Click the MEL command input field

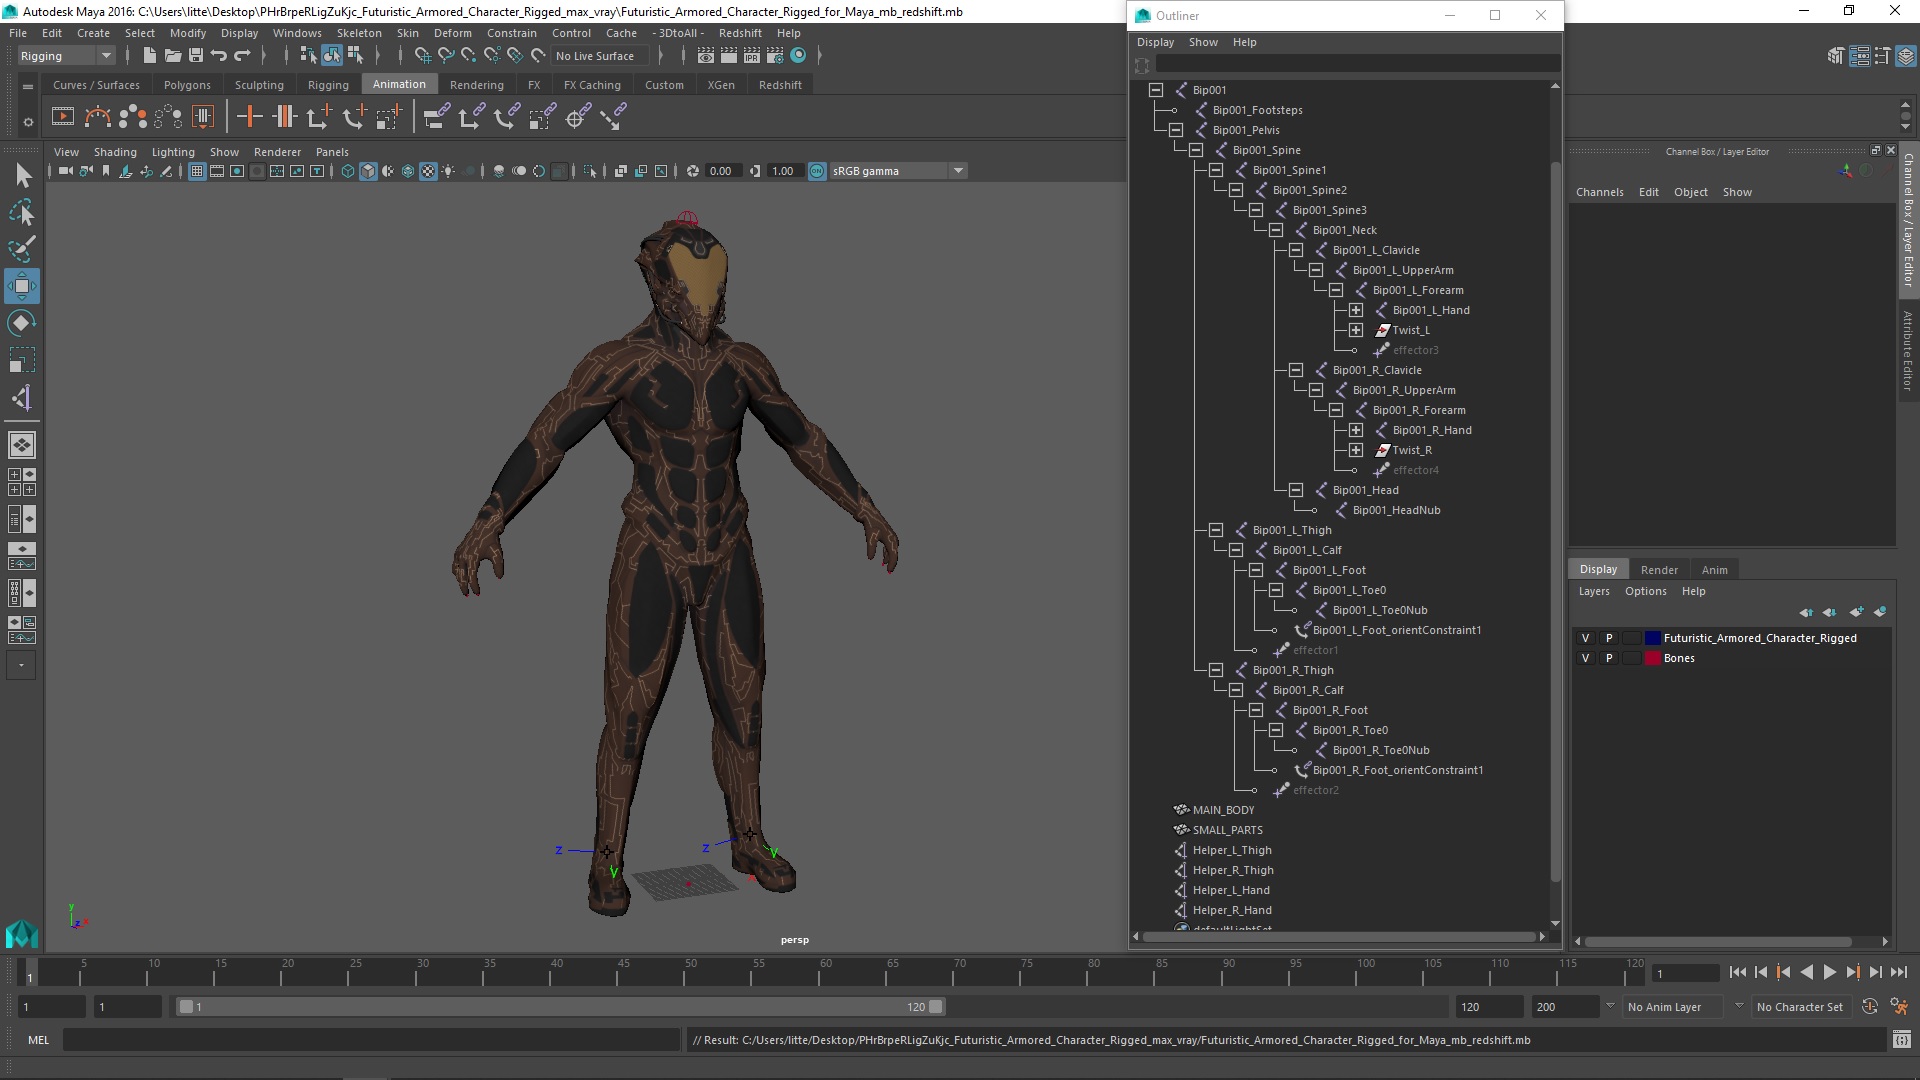click(x=371, y=1040)
